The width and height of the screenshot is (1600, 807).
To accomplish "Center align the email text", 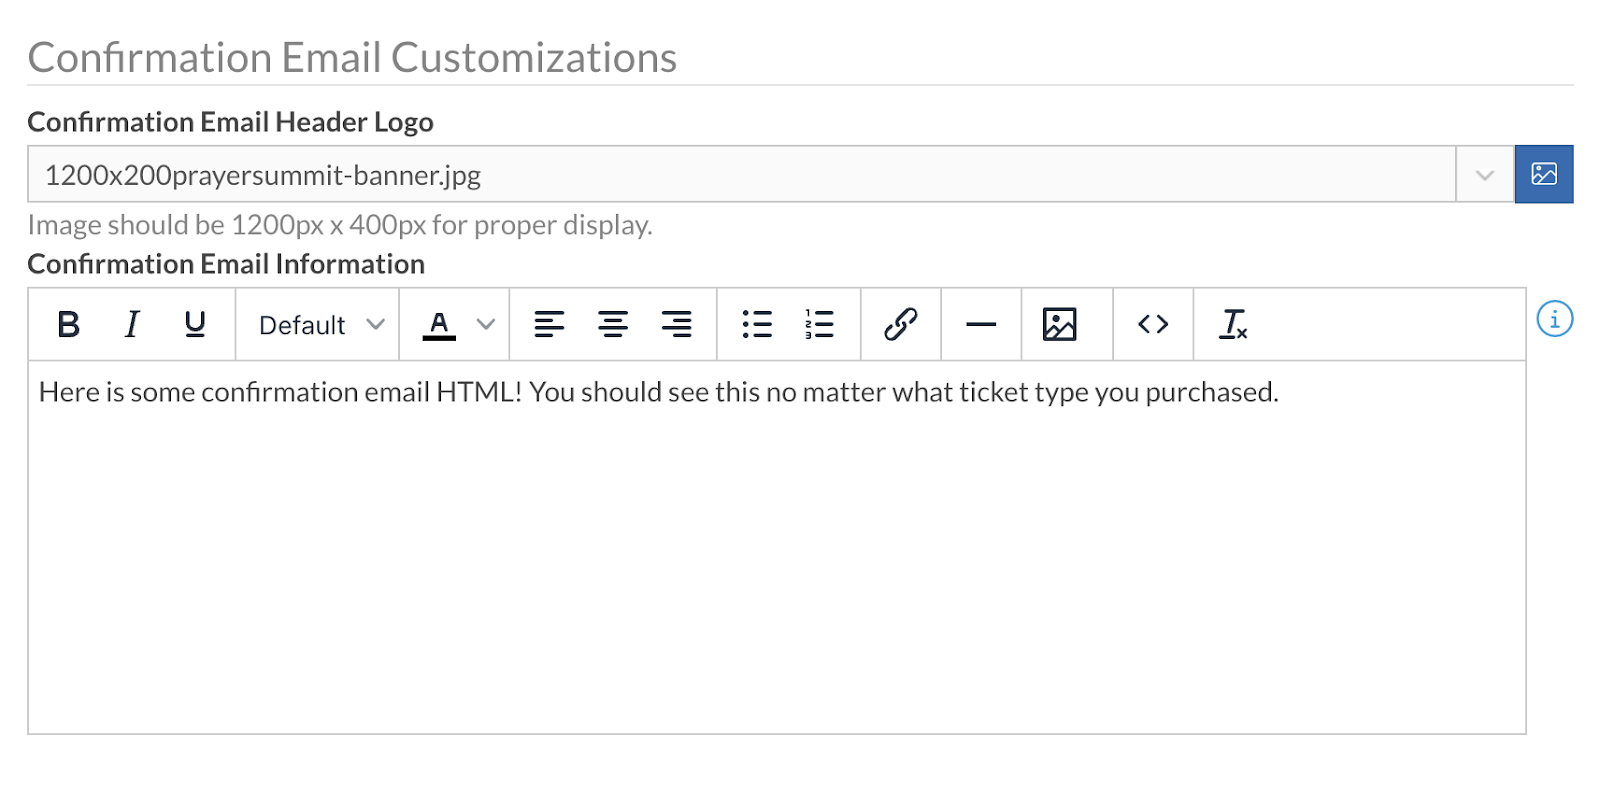I will (613, 324).
